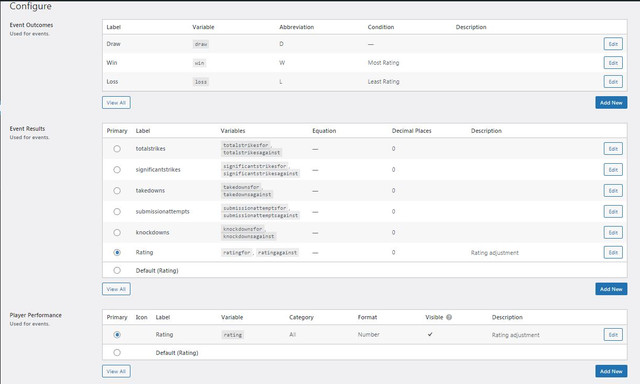
Task: Add new Event Result
Action: [611, 289]
